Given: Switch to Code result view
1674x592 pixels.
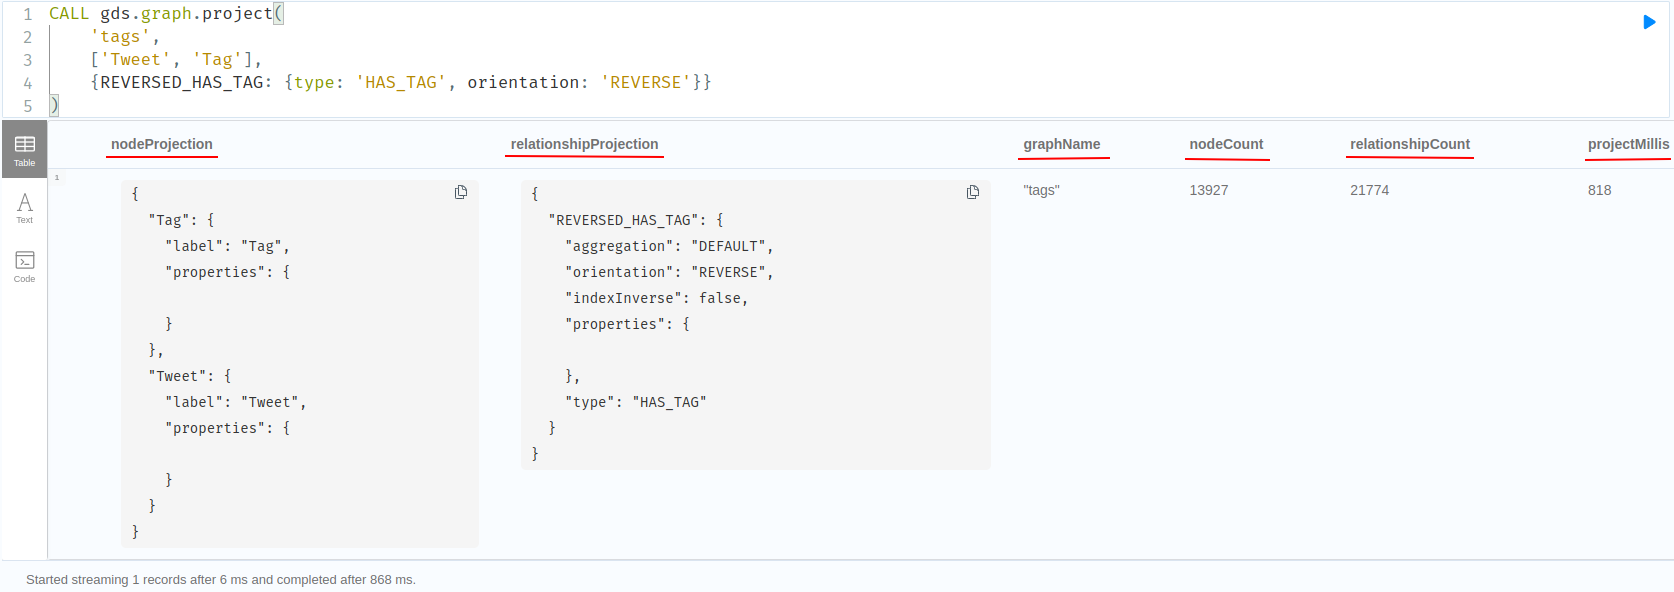Looking at the screenshot, I should click(x=24, y=267).
